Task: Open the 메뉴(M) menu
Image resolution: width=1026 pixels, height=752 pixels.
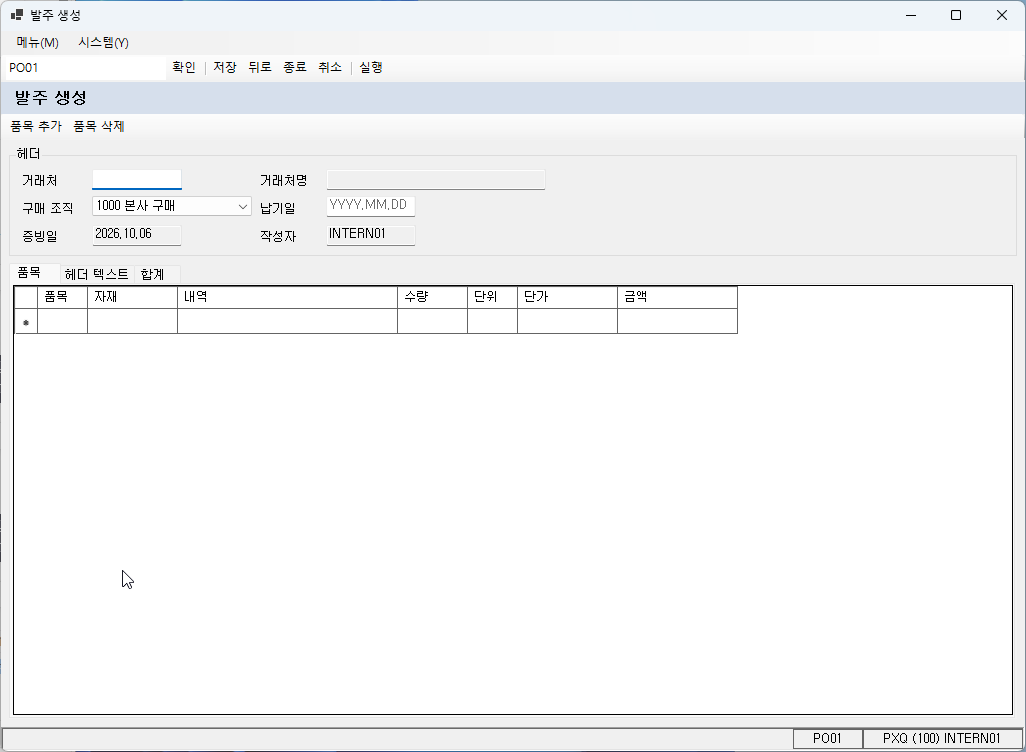Action: (x=37, y=43)
